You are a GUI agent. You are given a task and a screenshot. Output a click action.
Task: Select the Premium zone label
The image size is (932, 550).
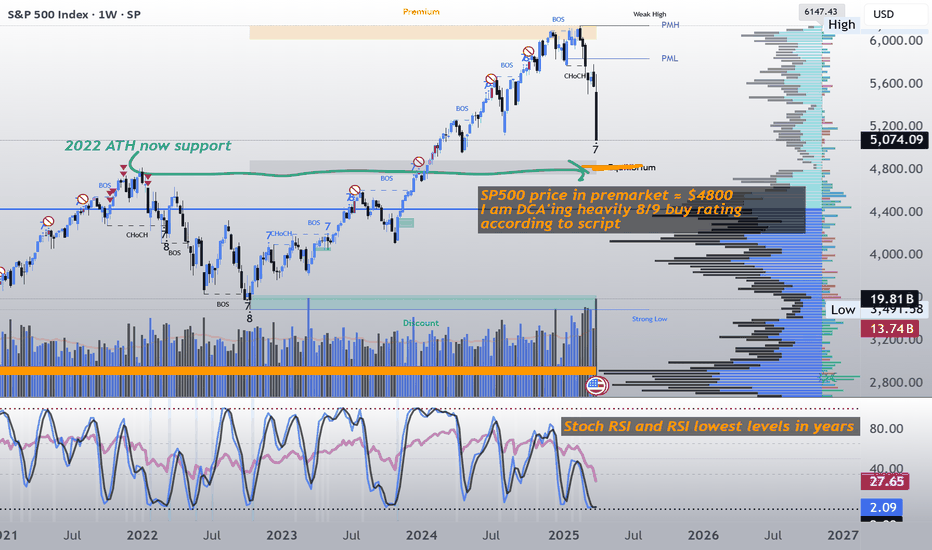421,12
